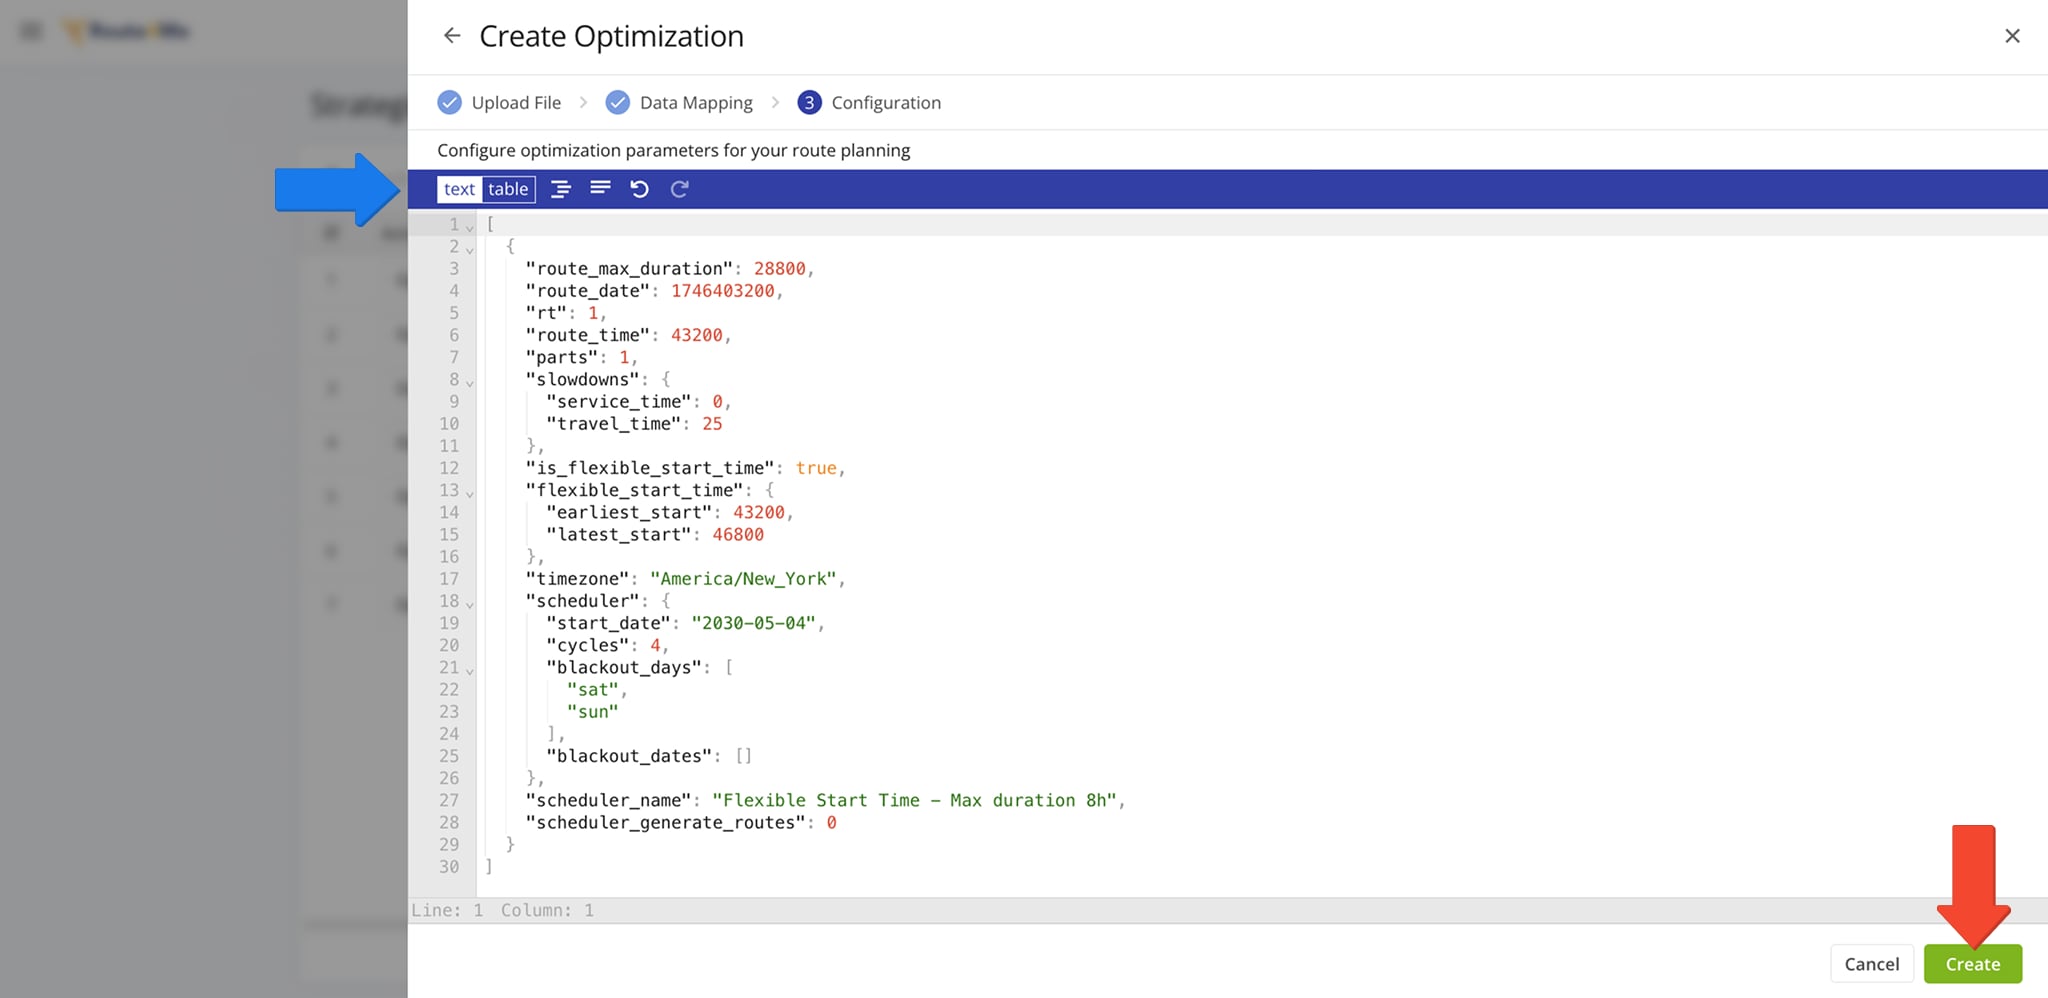Click the "sat" blackout day entry
The height and width of the screenshot is (998, 2048).
[592, 689]
